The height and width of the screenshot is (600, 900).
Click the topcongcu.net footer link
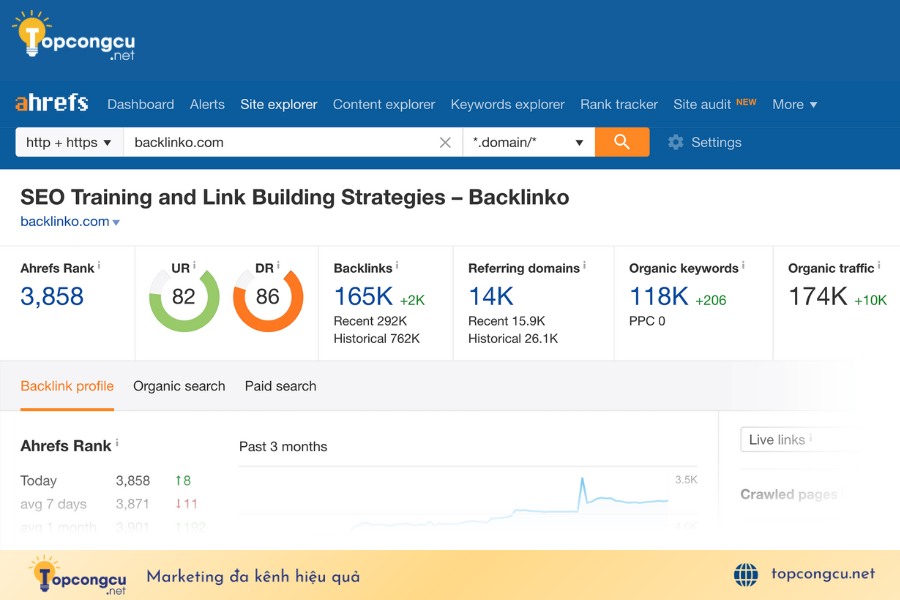823,574
